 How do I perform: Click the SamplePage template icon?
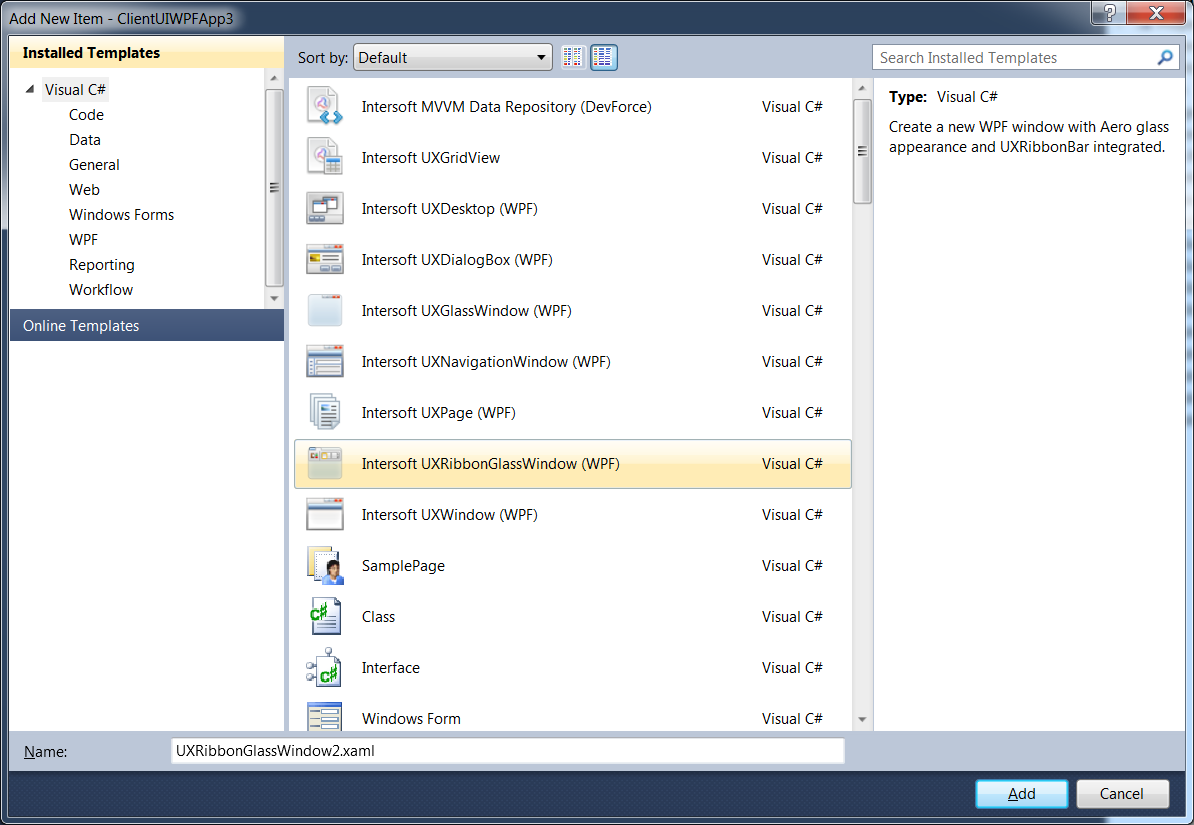325,565
